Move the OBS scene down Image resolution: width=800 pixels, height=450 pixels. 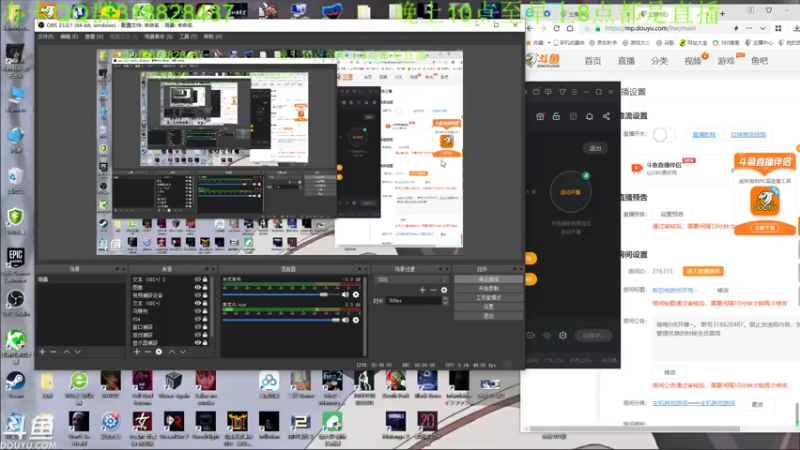(78, 352)
